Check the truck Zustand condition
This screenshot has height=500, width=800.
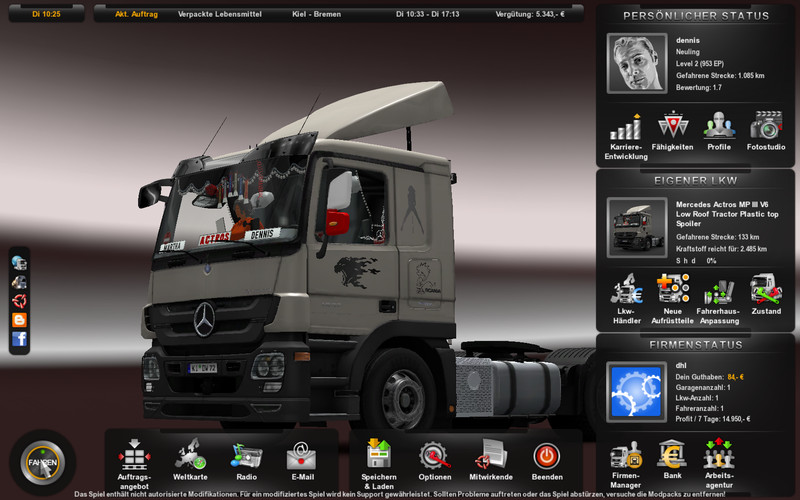pos(766,294)
